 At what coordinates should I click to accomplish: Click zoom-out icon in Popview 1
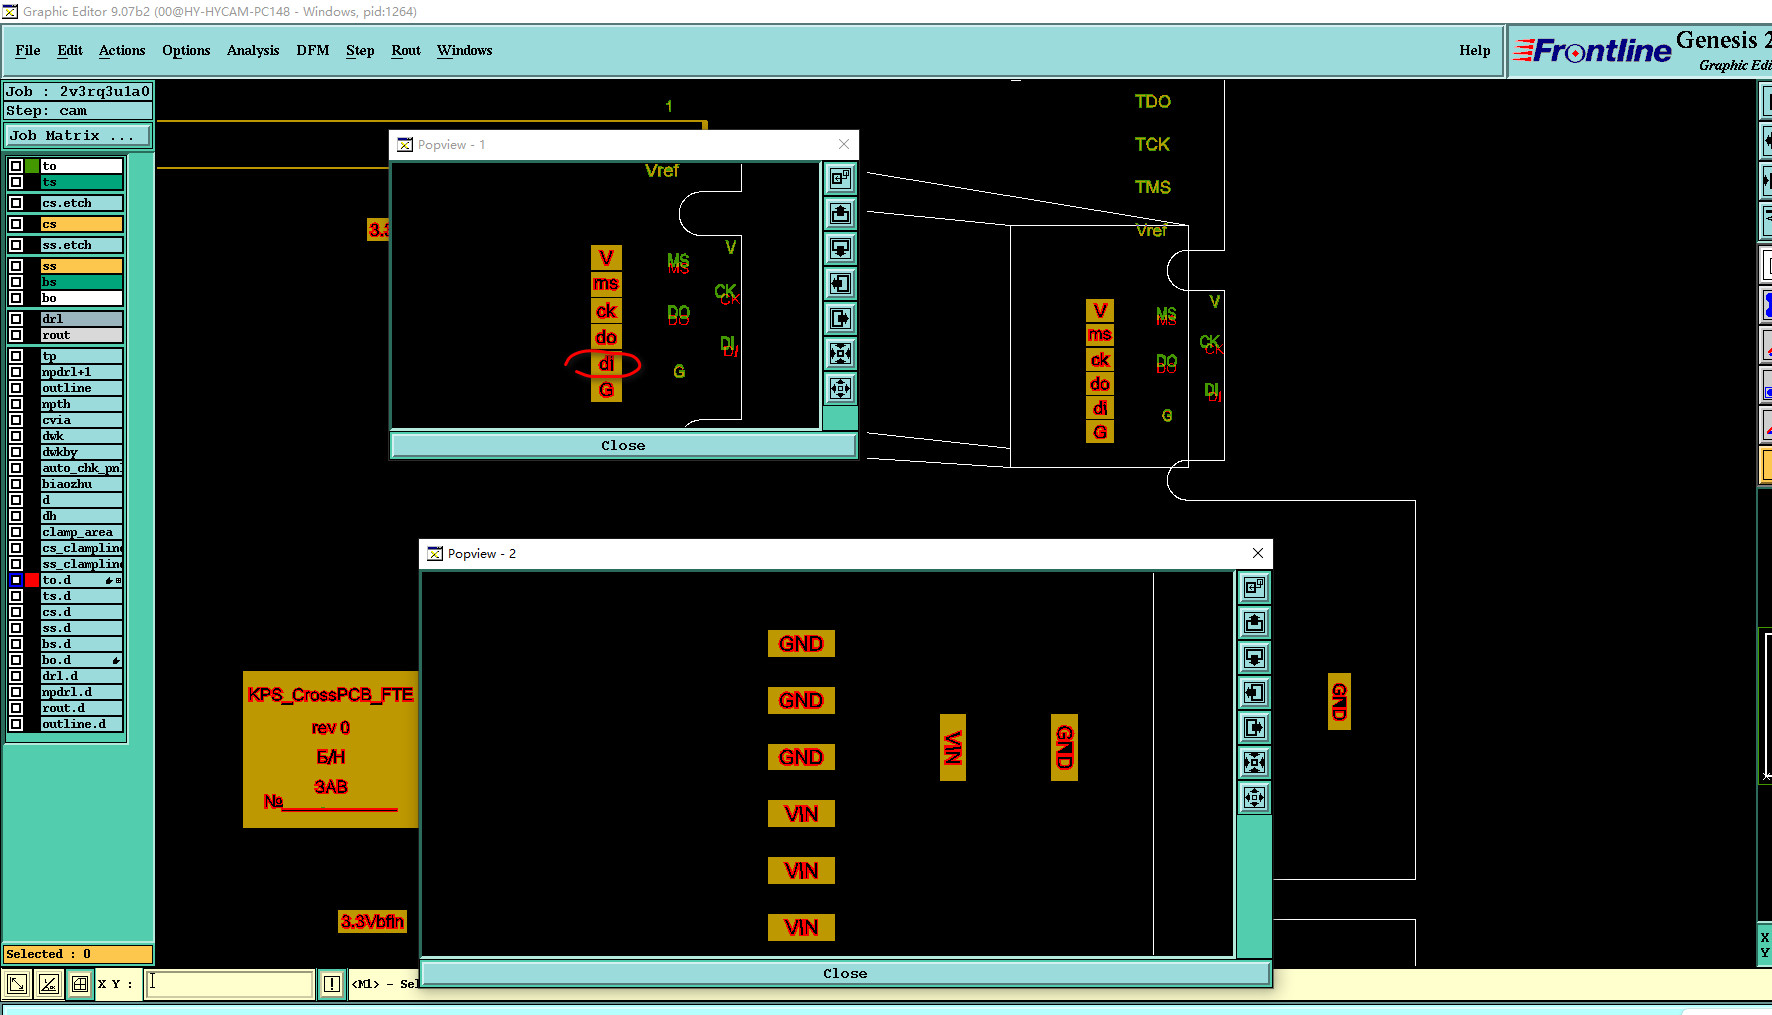click(841, 388)
